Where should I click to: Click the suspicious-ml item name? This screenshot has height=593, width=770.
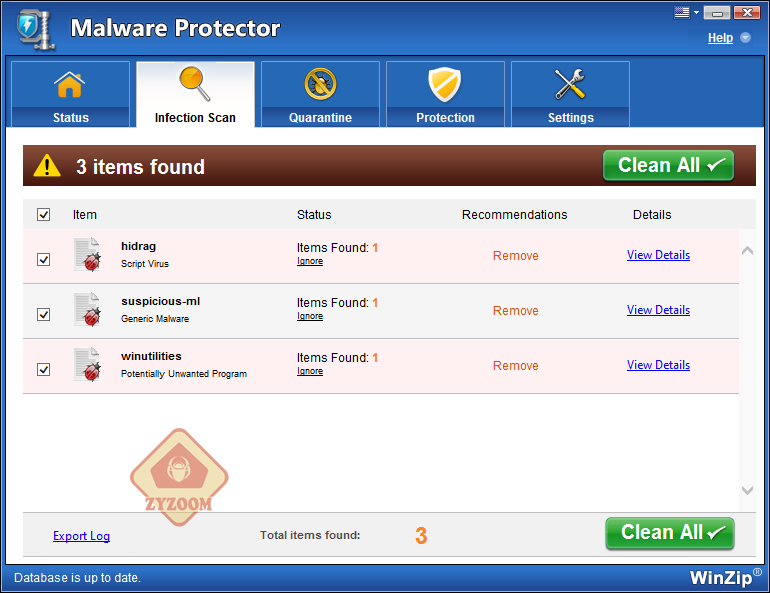tap(161, 301)
